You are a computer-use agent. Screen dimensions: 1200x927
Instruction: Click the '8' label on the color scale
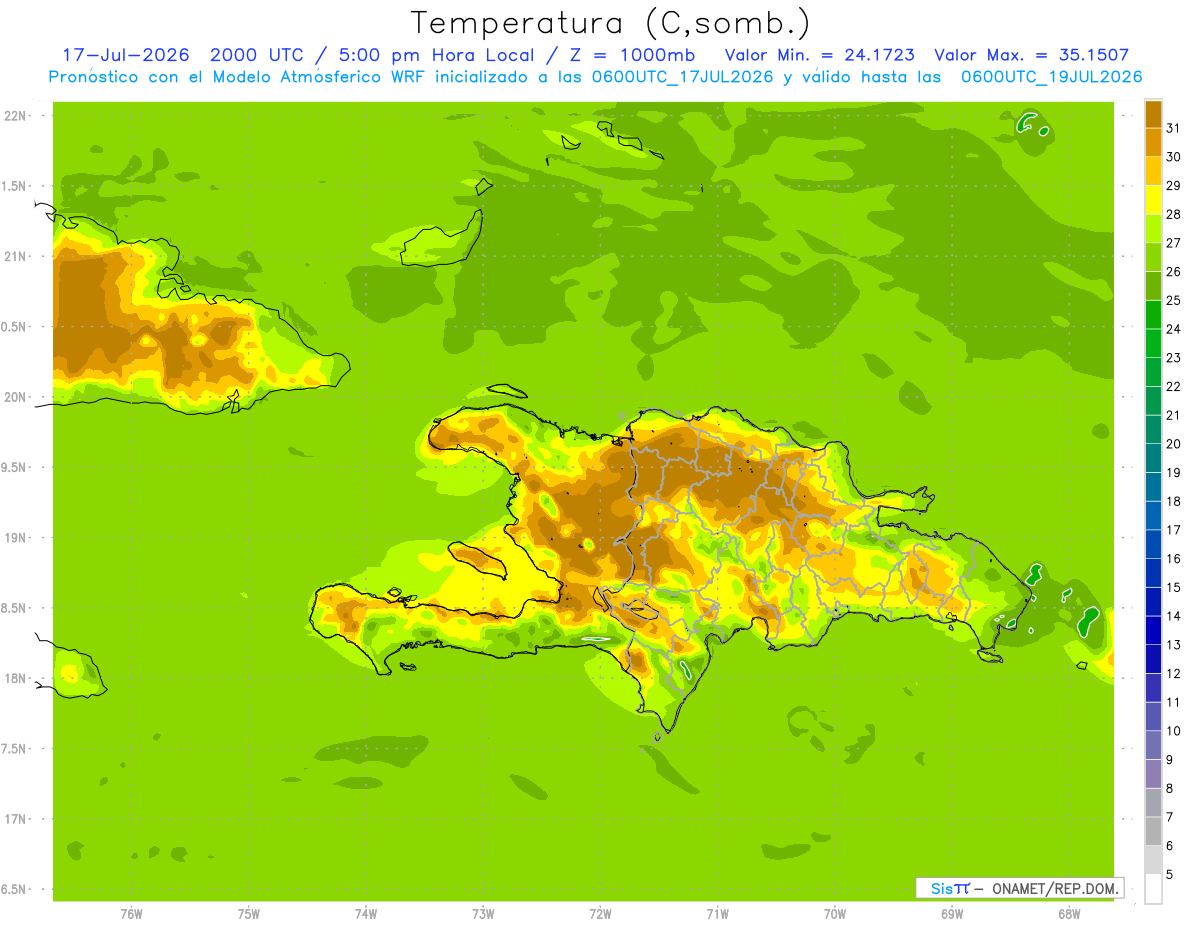(x=1170, y=788)
